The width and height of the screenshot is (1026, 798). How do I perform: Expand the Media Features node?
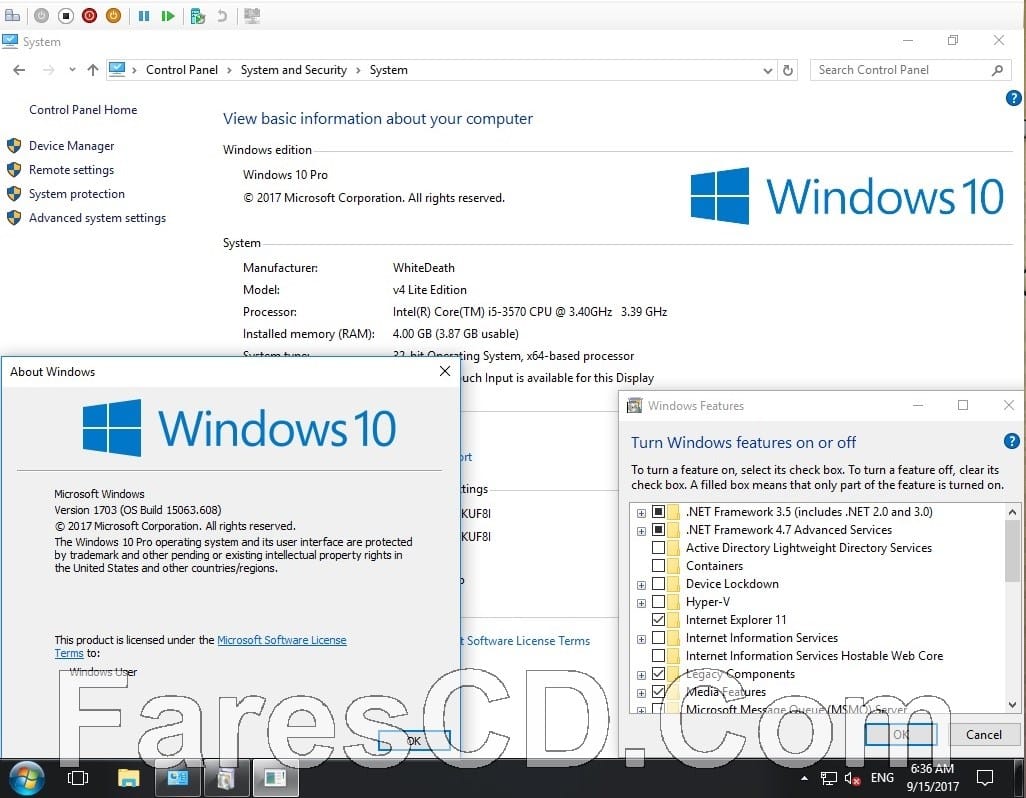tap(641, 693)
